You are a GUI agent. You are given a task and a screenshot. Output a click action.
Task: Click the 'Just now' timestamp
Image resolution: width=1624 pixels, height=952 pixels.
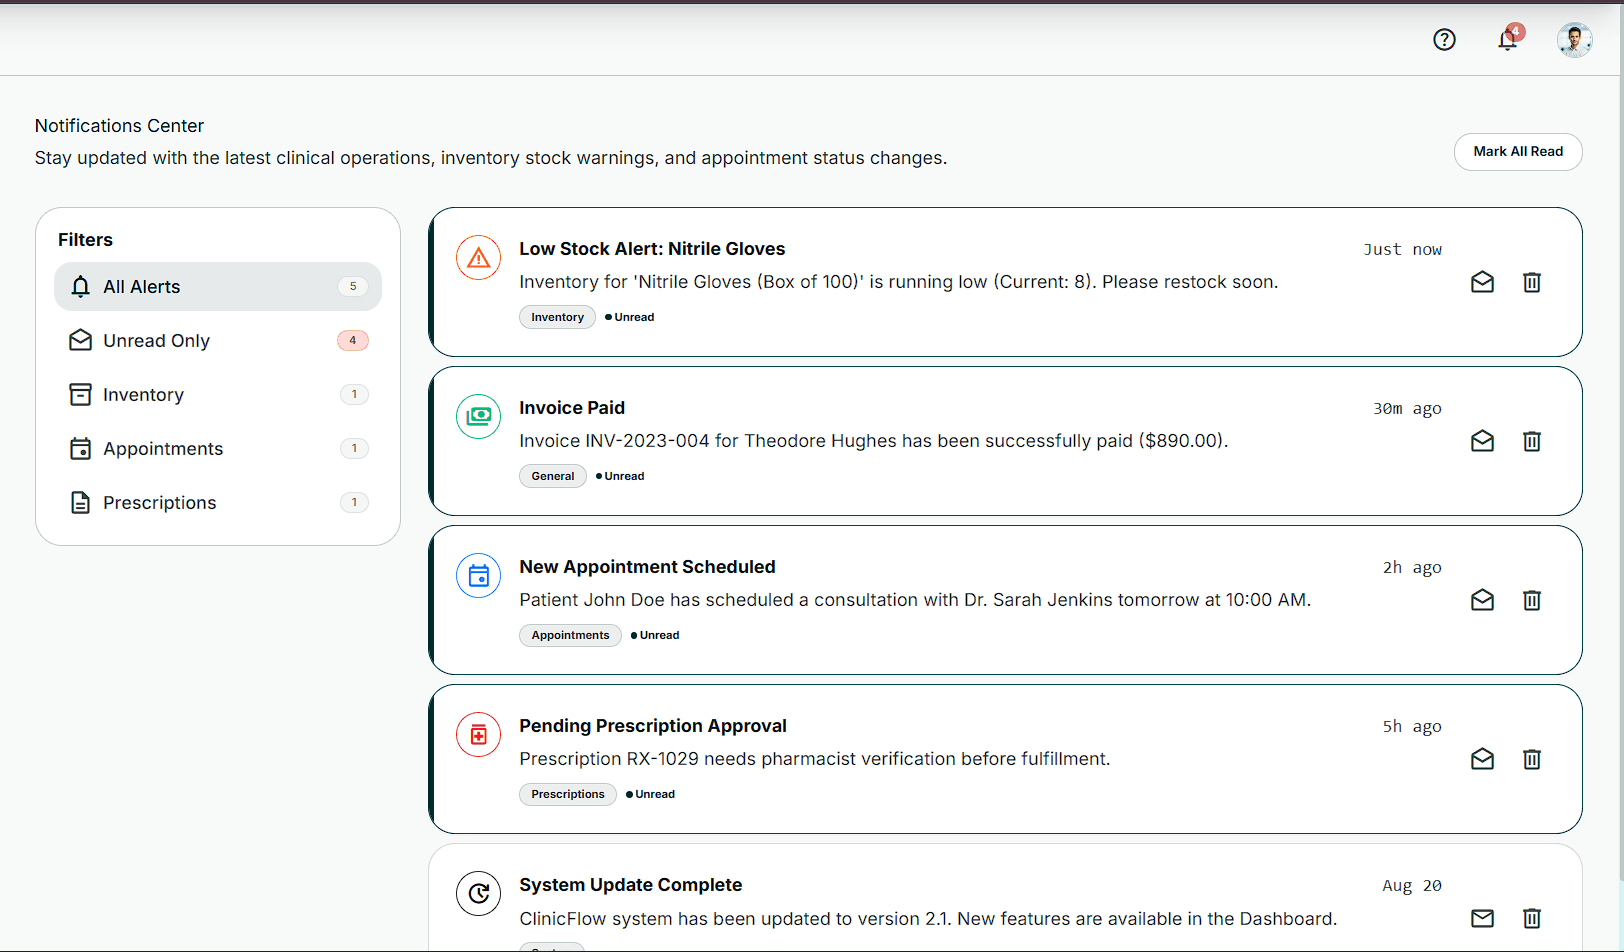(x=1402, y=249)
